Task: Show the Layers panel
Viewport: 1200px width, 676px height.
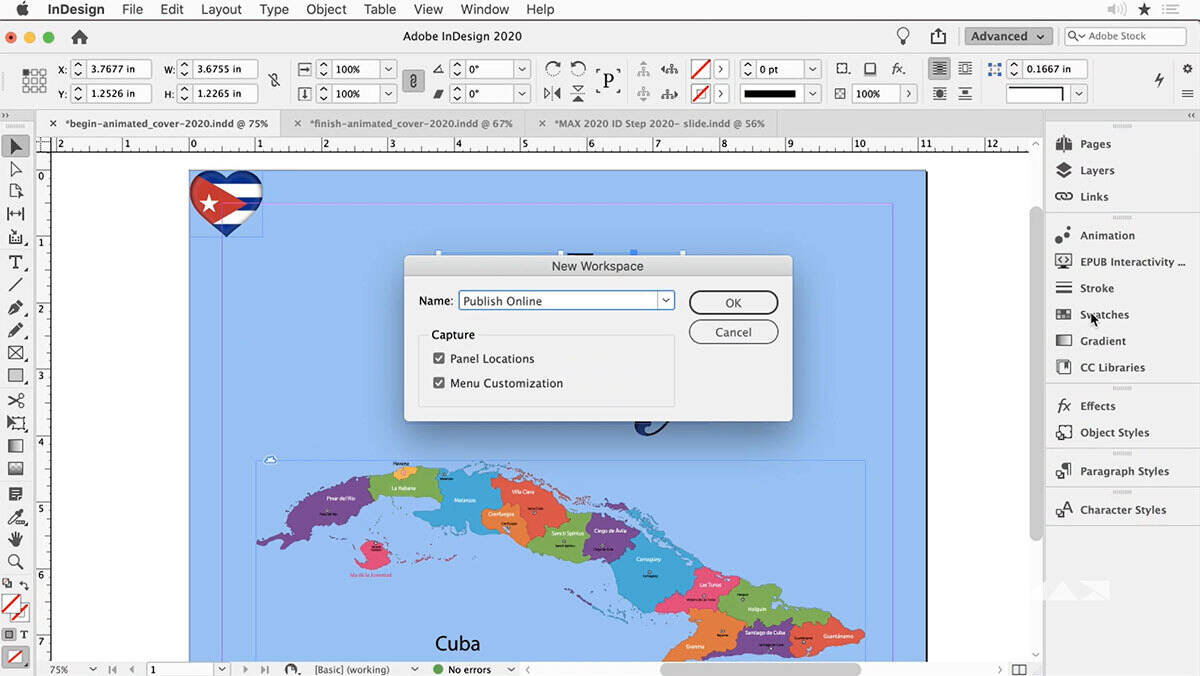Action: [x=1096, y=171]
